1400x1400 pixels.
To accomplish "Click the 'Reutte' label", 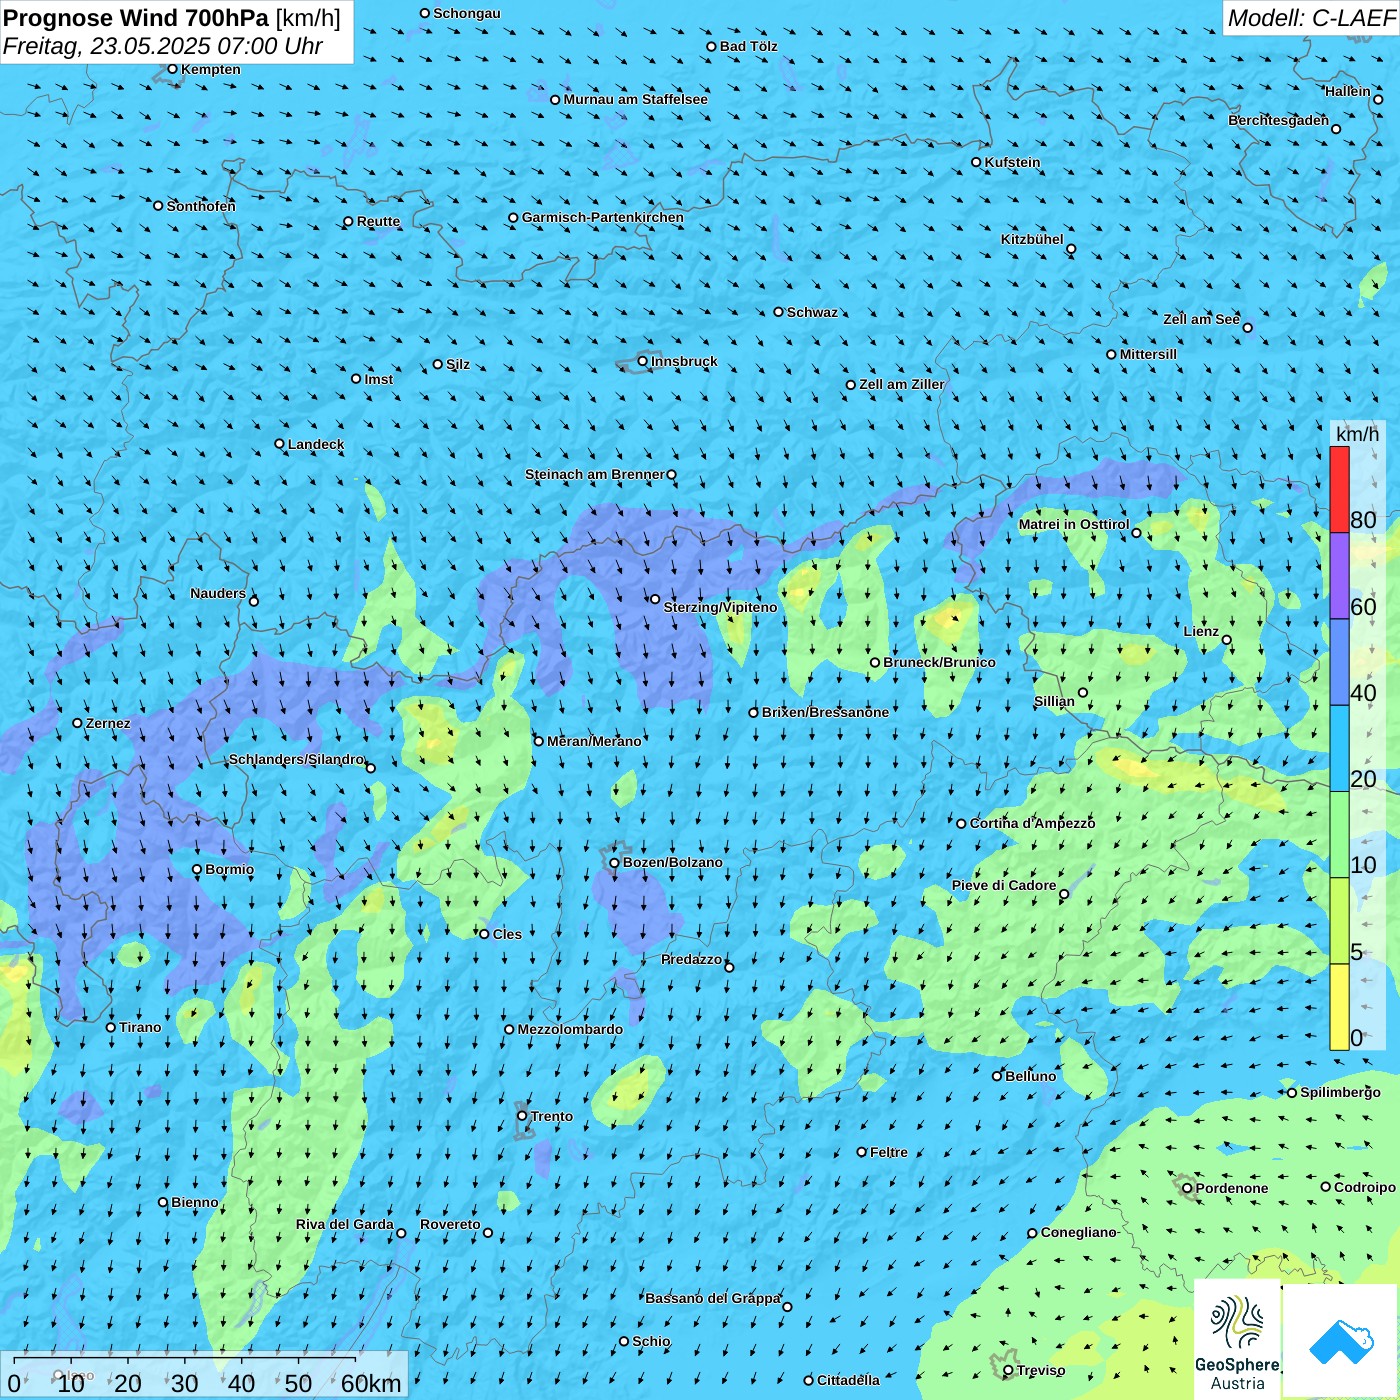I will [378, 221].
